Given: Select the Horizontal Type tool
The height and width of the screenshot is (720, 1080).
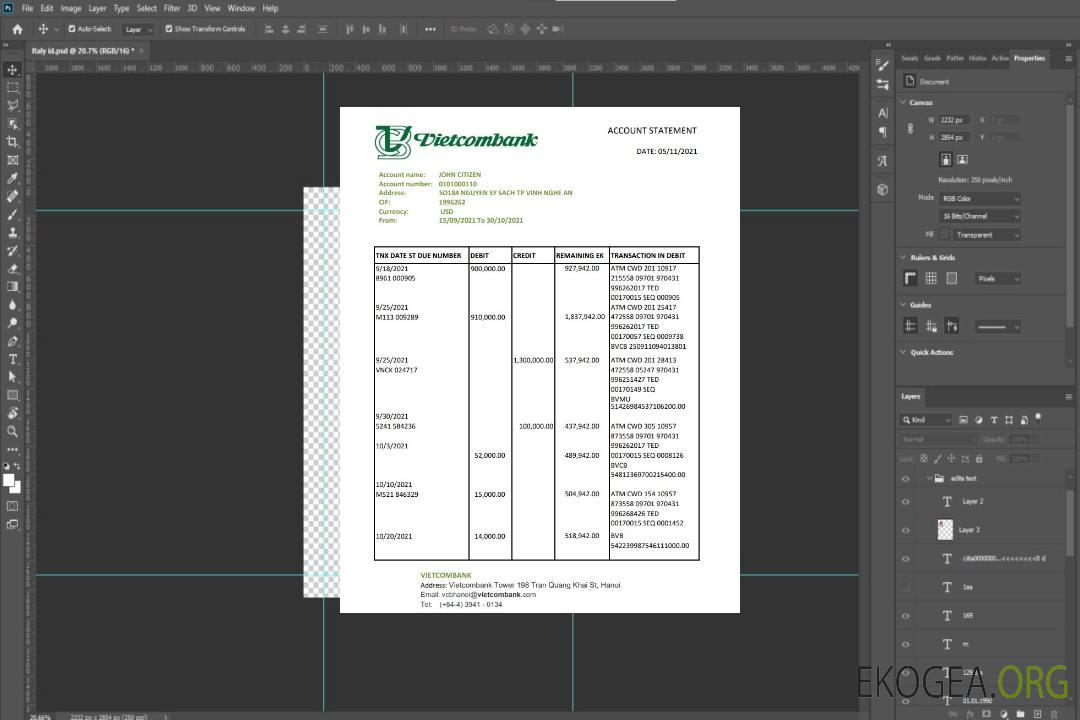Looking at the screenshot, I should pyautogui.click(x=12, y=359).
